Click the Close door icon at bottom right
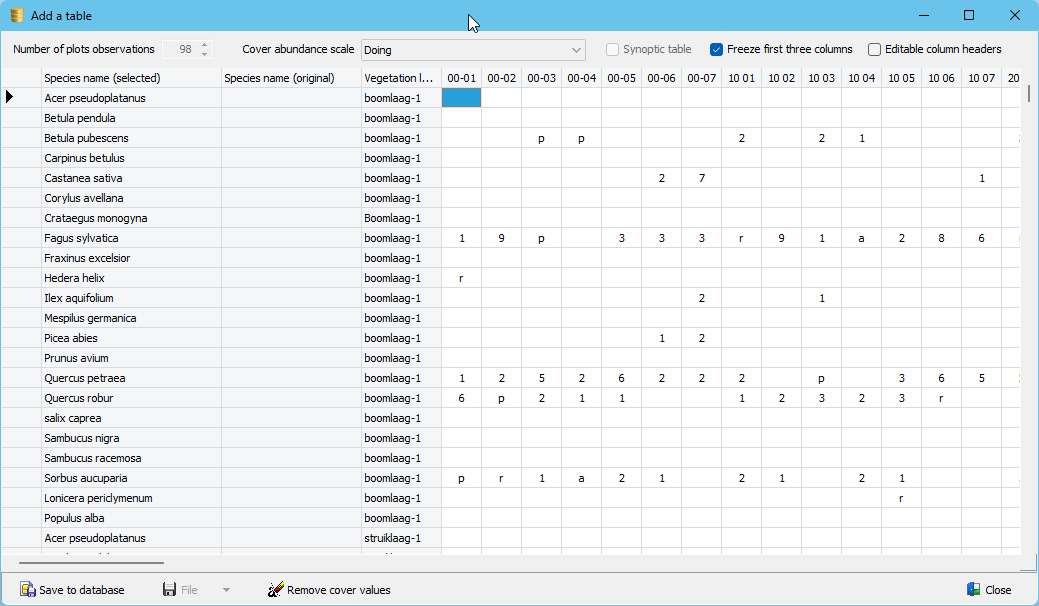Viewport: 1039px width, 606px height. pyautogui.click(x=974, y=590)
